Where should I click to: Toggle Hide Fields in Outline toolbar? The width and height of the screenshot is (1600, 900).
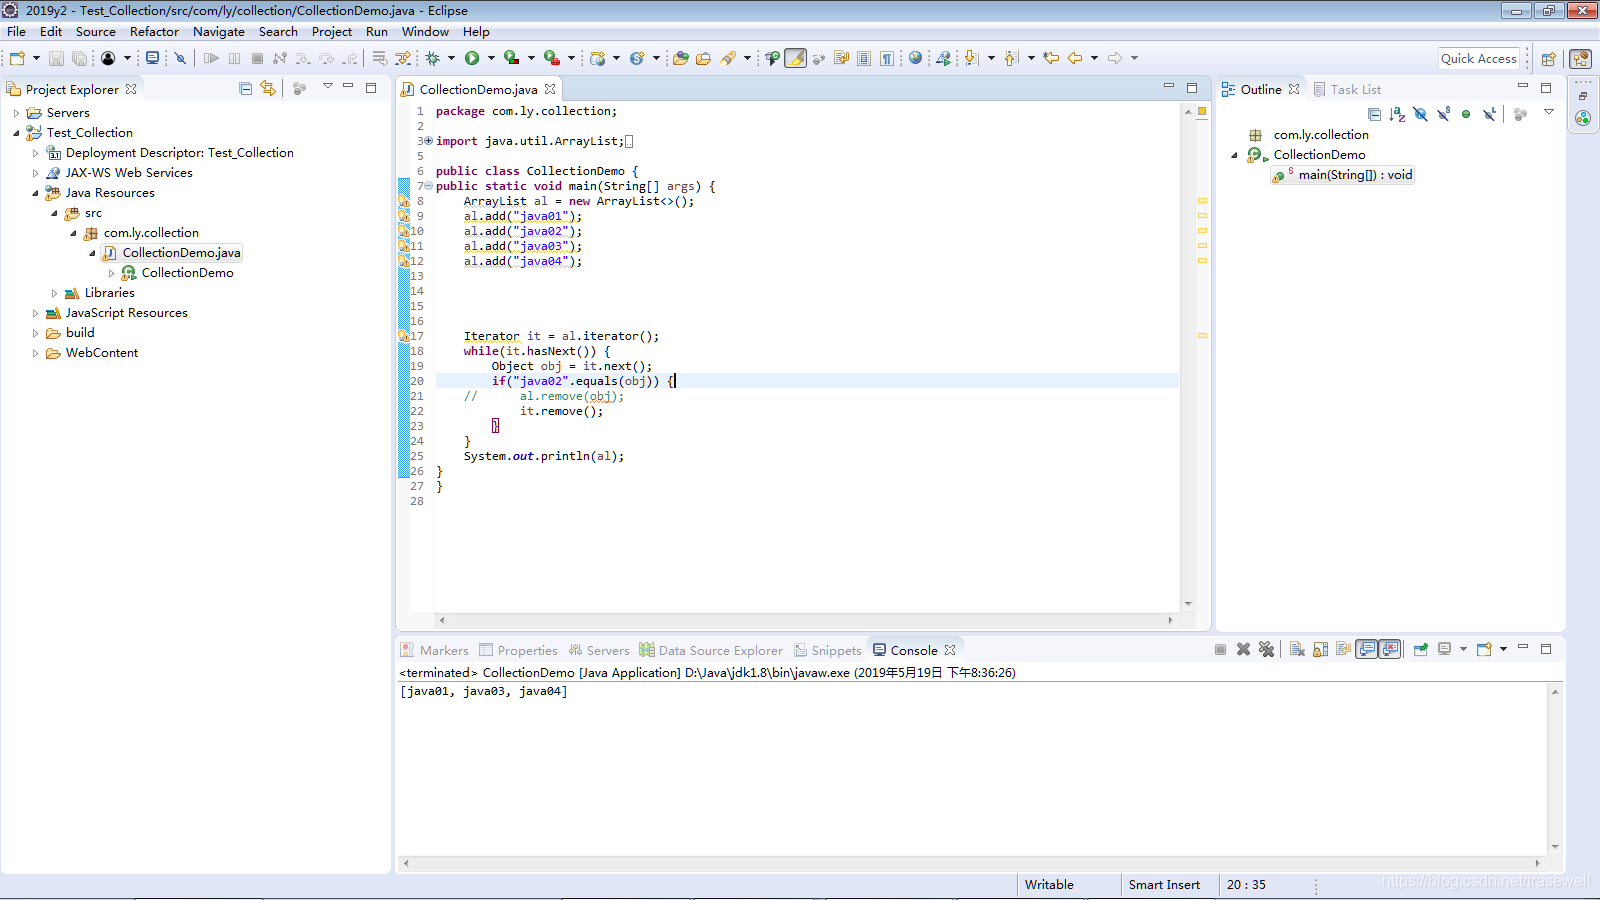click(x=1420, y=114)
